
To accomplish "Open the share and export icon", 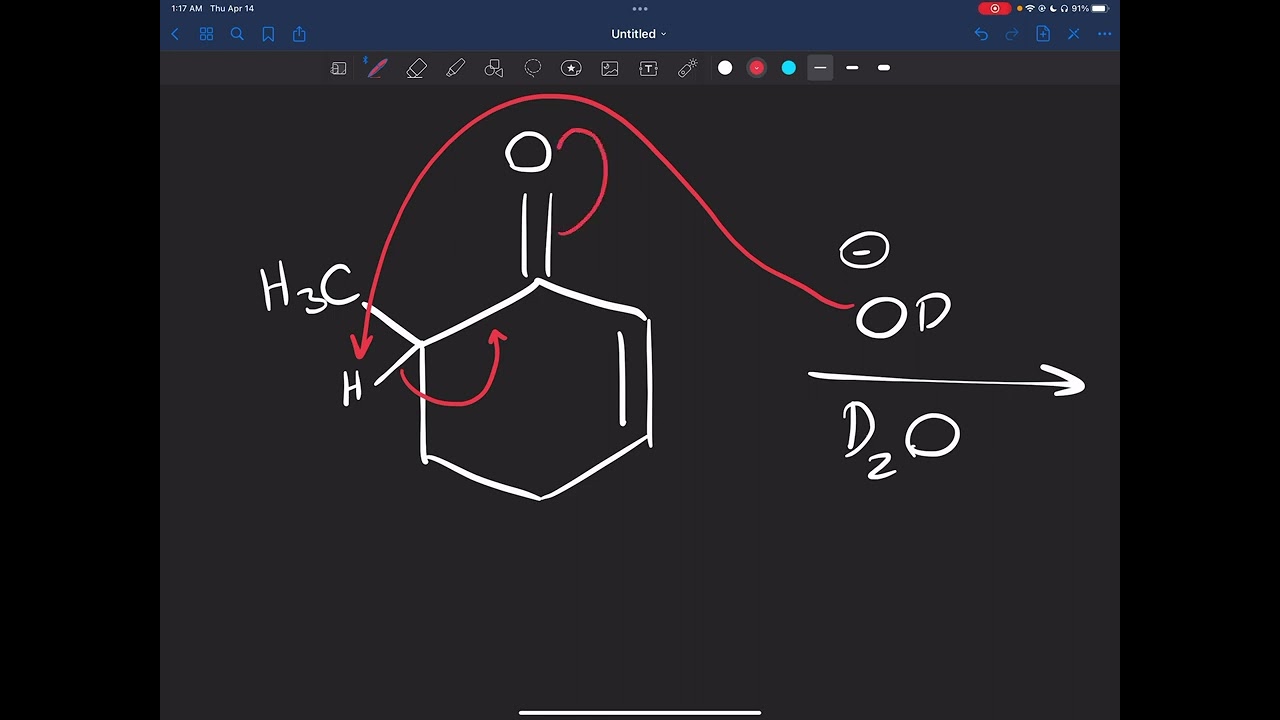I will tap(299, 34).
